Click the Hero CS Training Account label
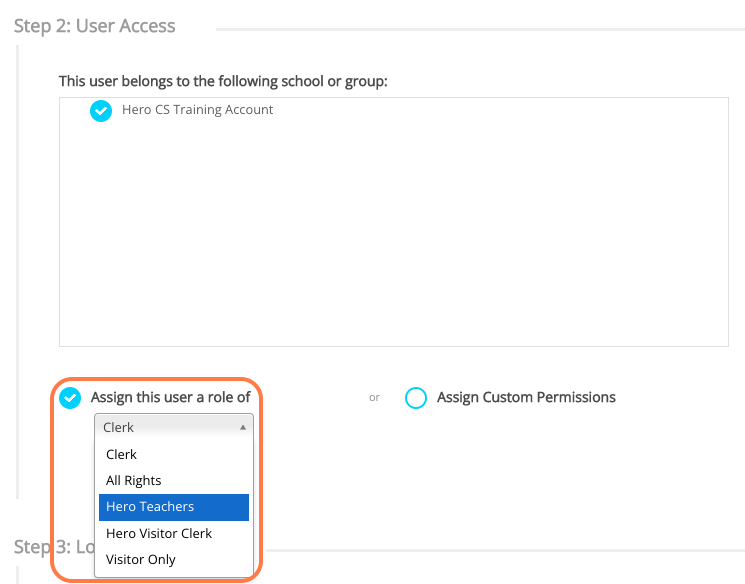This screenshot has height=584, width=745. pos(197,110)
